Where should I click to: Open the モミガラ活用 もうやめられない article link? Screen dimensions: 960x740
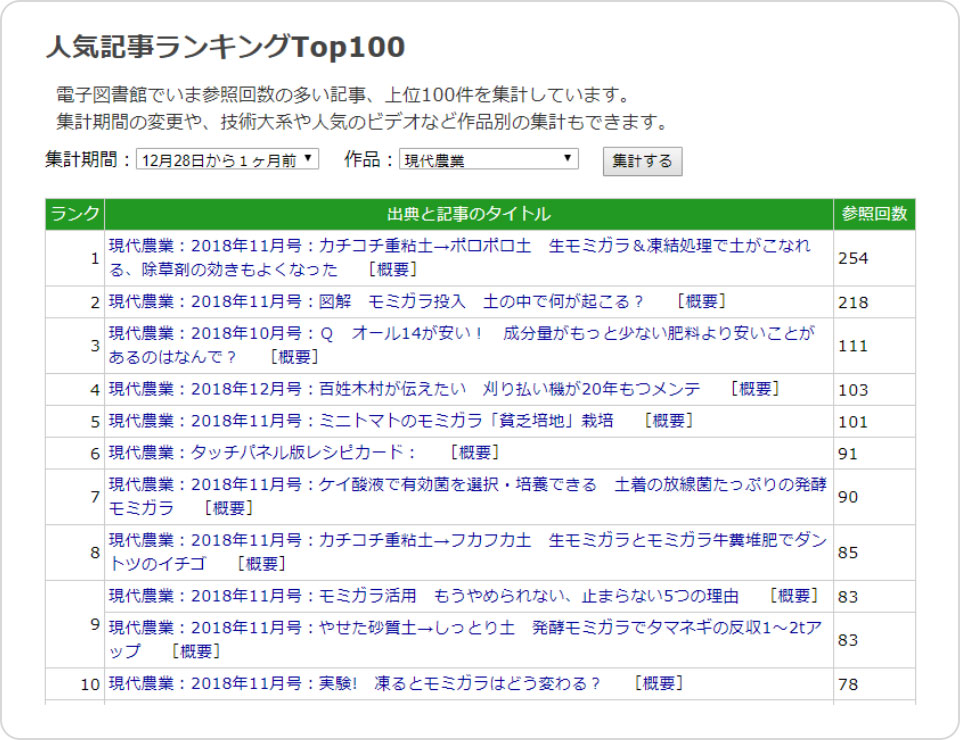click(424, 596)
